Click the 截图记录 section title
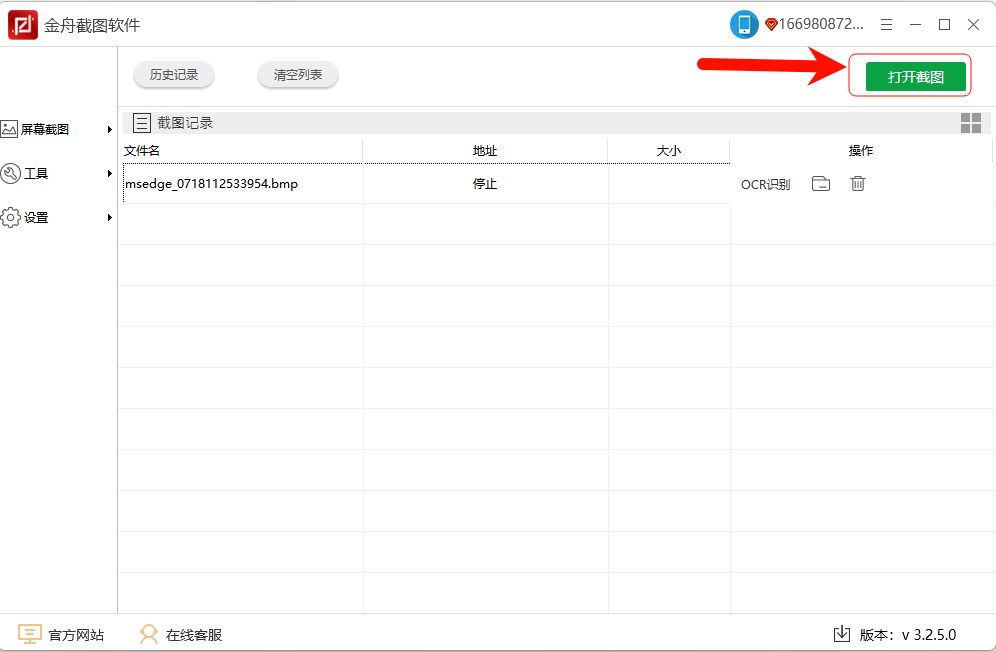This screenshot has height=652, width=996. (x=185, y=123)
